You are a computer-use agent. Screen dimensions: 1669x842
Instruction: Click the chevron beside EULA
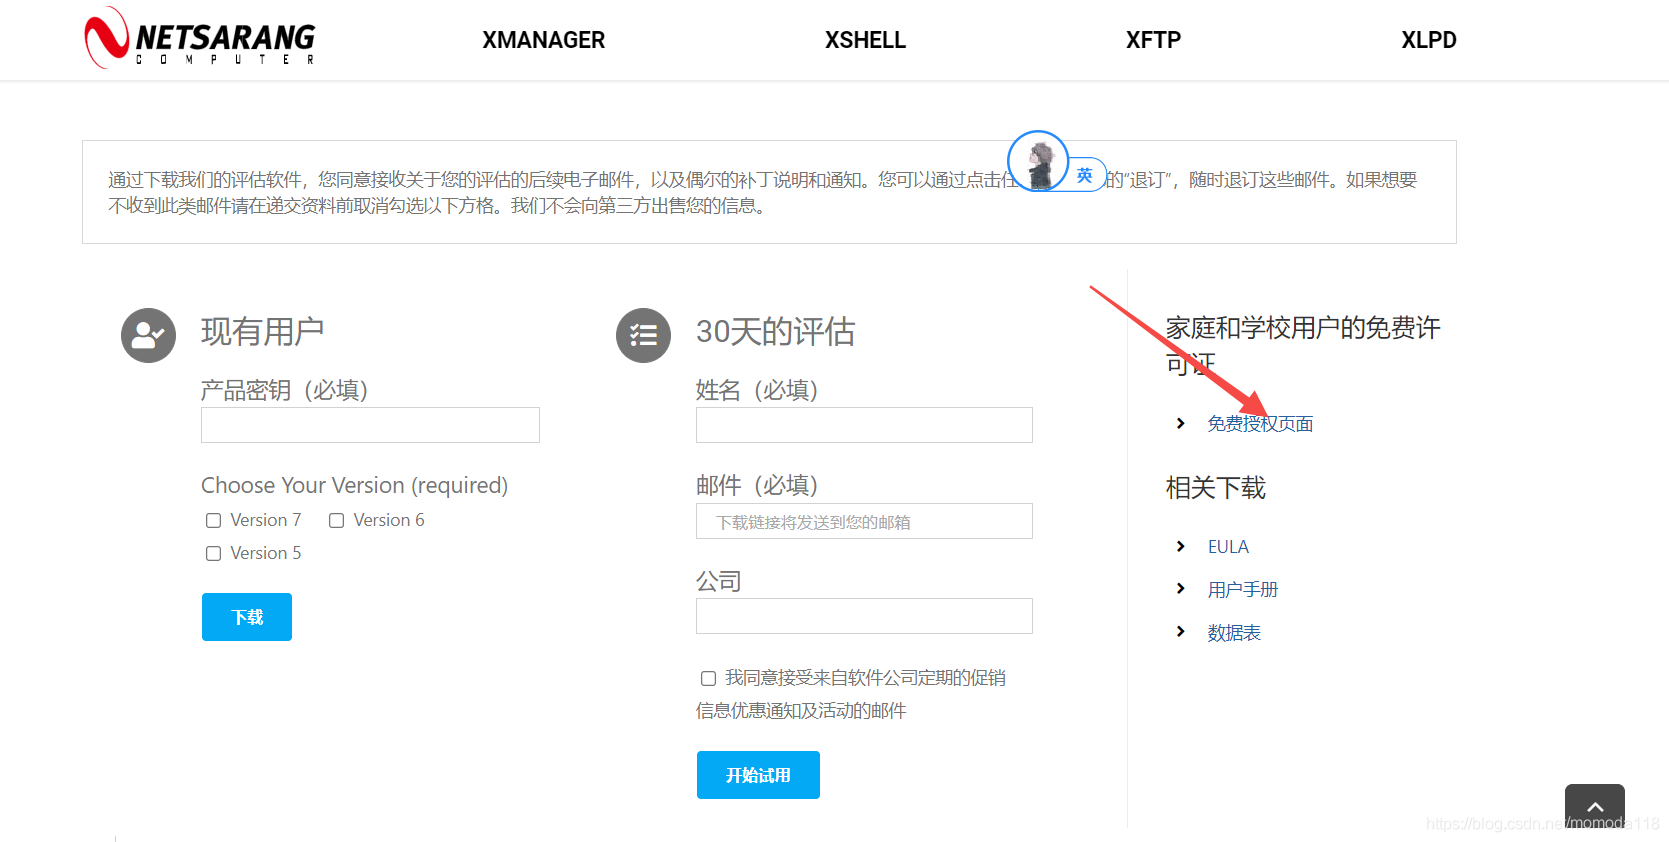click(x=1181, y=546)
